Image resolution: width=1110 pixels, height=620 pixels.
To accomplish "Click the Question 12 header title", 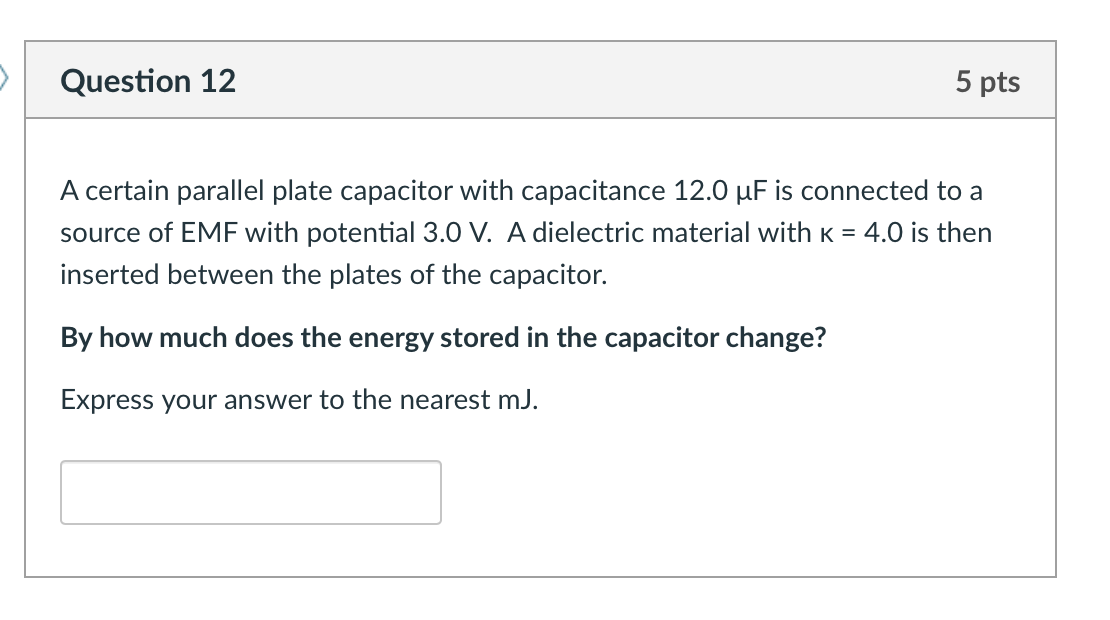I will click(x=148, y=82).
